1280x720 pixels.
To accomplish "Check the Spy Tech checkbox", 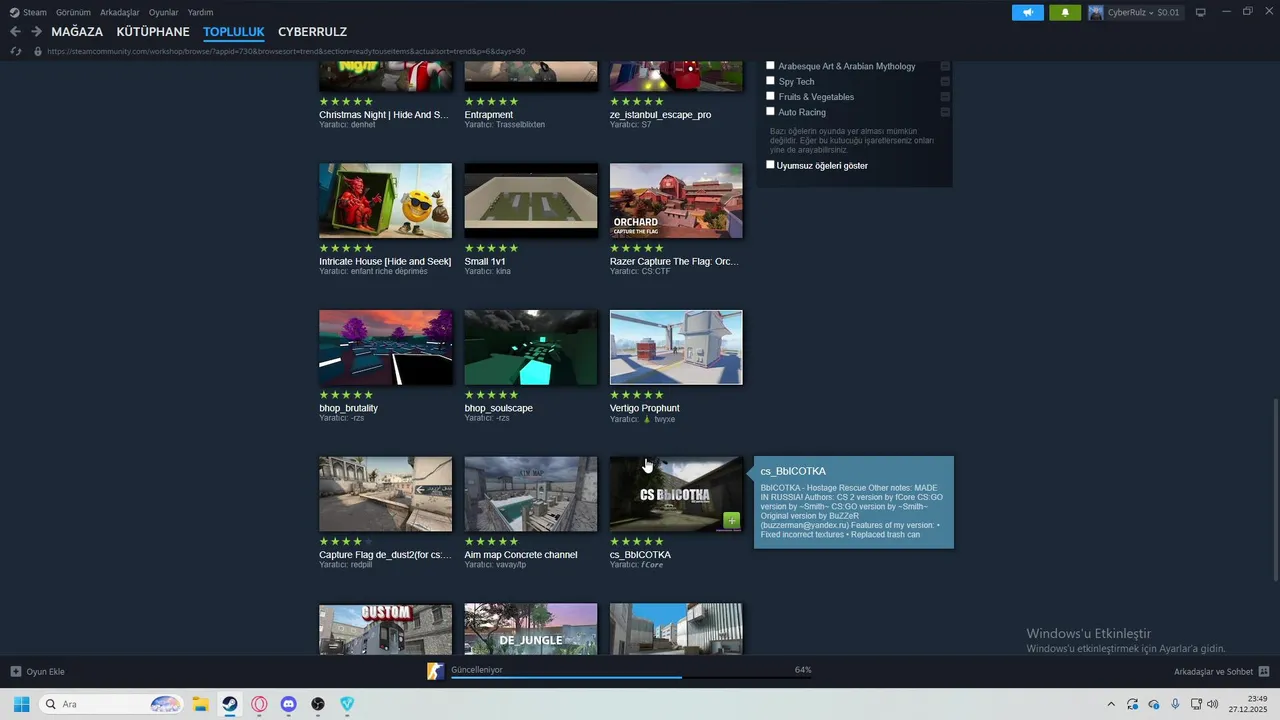I will pyautogui.click(x=770, y=80).
